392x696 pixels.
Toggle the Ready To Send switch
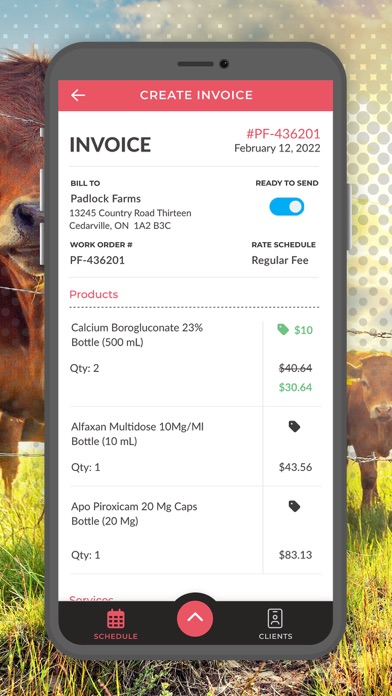click(287, 207)
